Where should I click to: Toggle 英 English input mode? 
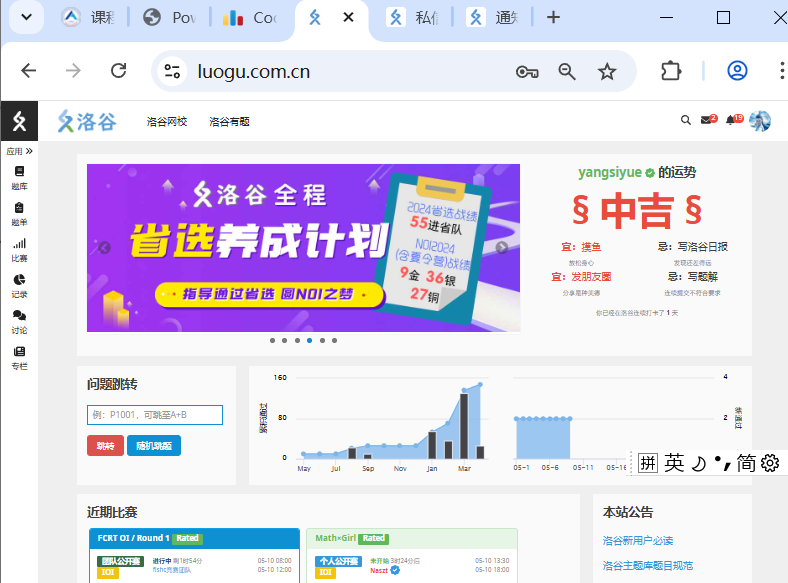674,463
